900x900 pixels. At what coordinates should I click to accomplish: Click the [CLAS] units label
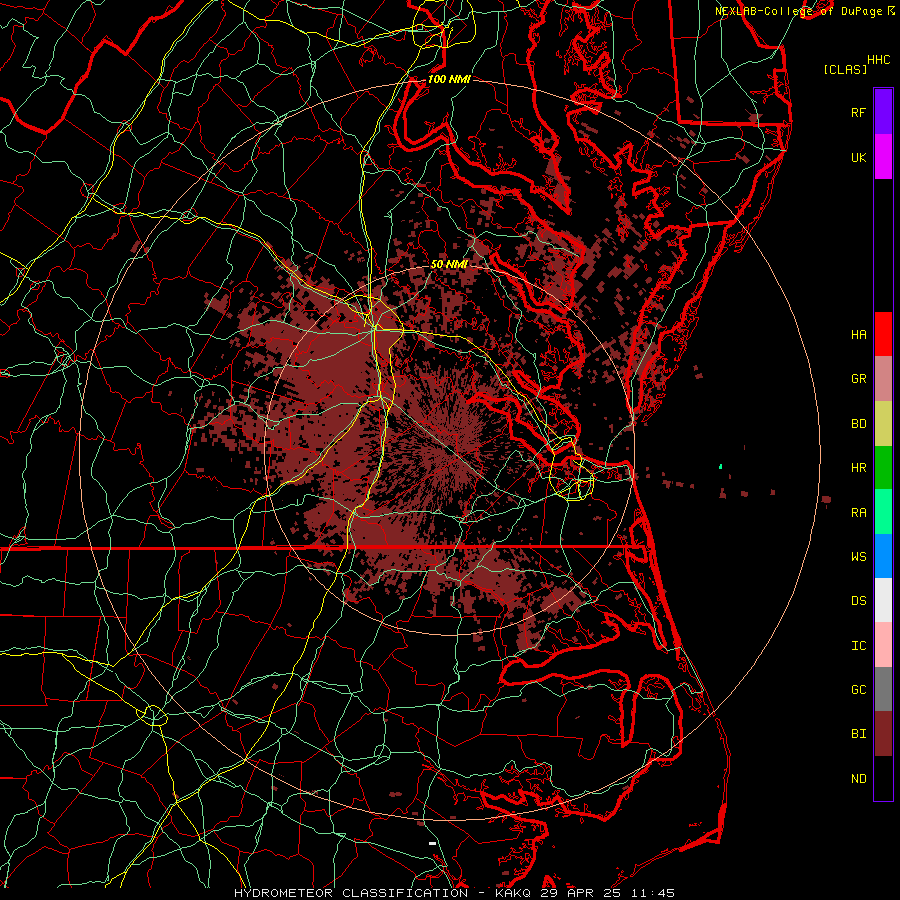845,69
